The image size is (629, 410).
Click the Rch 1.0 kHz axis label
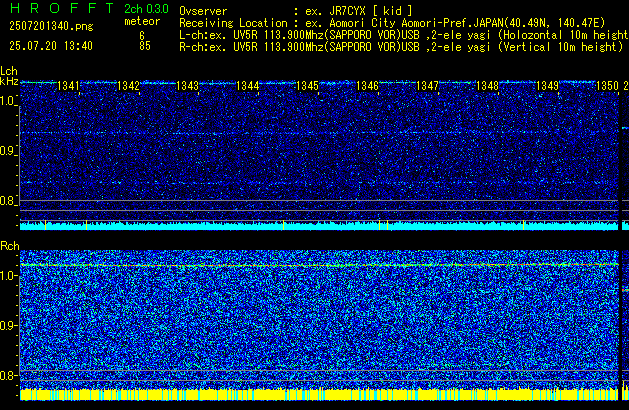(8, 276)
